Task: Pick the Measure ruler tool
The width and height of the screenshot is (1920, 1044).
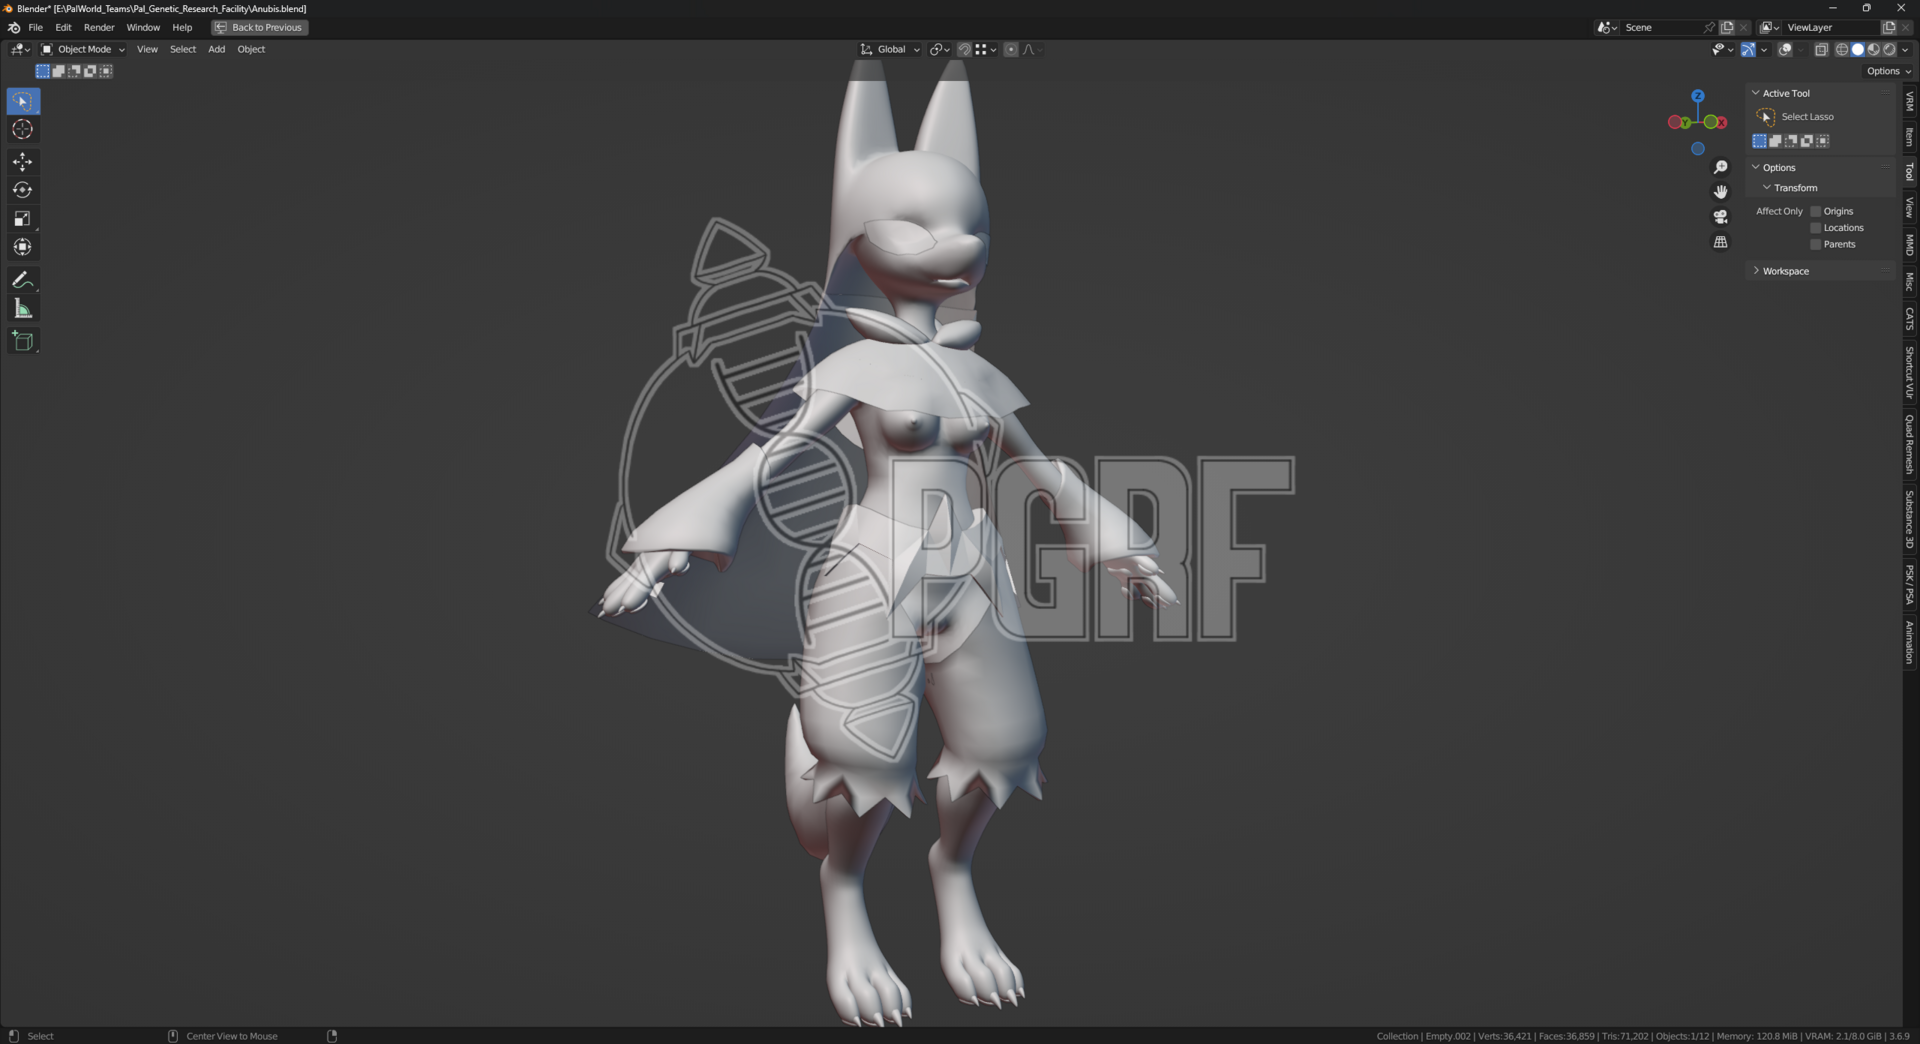Action: pyautogui.click(x=22, y=309)
